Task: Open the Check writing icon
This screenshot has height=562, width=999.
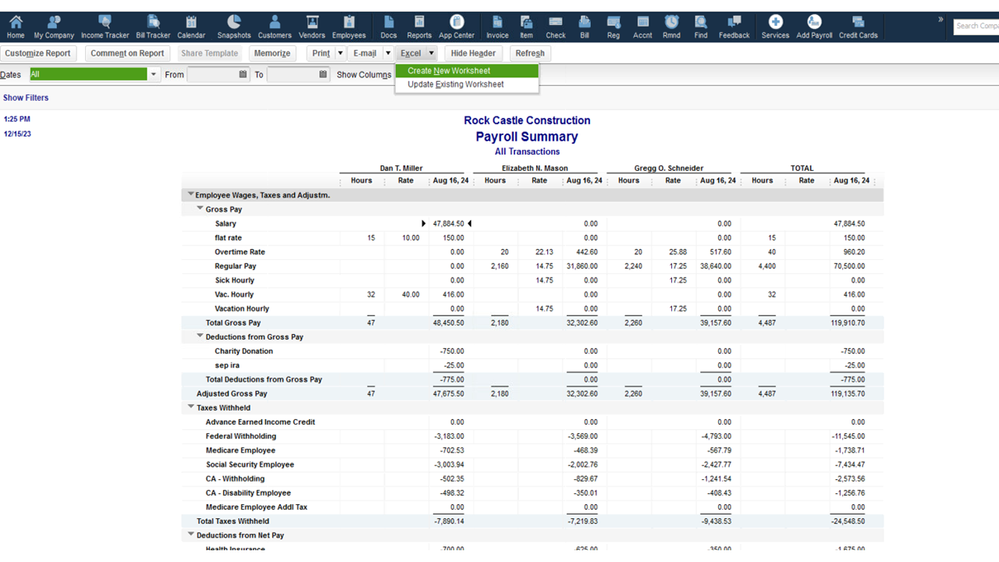Action: (556, 26)
